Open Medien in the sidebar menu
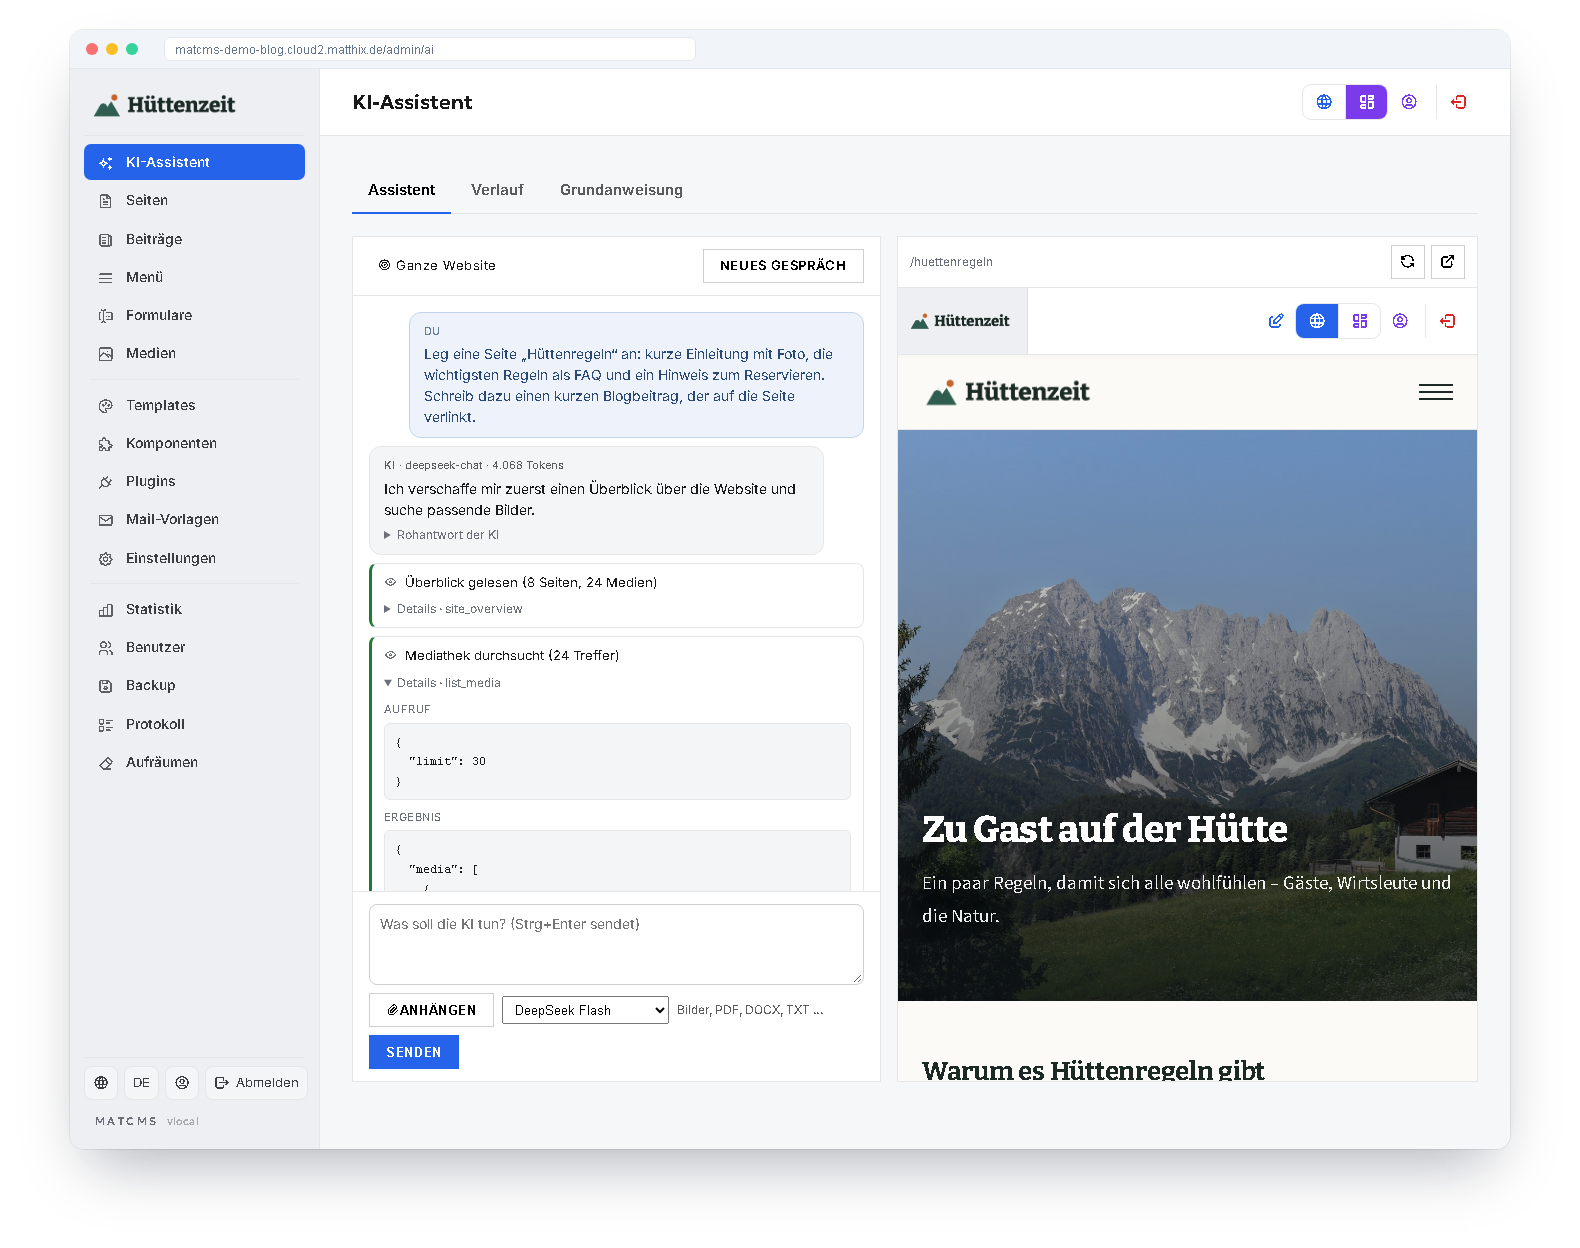Screen dimensions: 1580x1248 pyautogui.click(x=194, y=354)
